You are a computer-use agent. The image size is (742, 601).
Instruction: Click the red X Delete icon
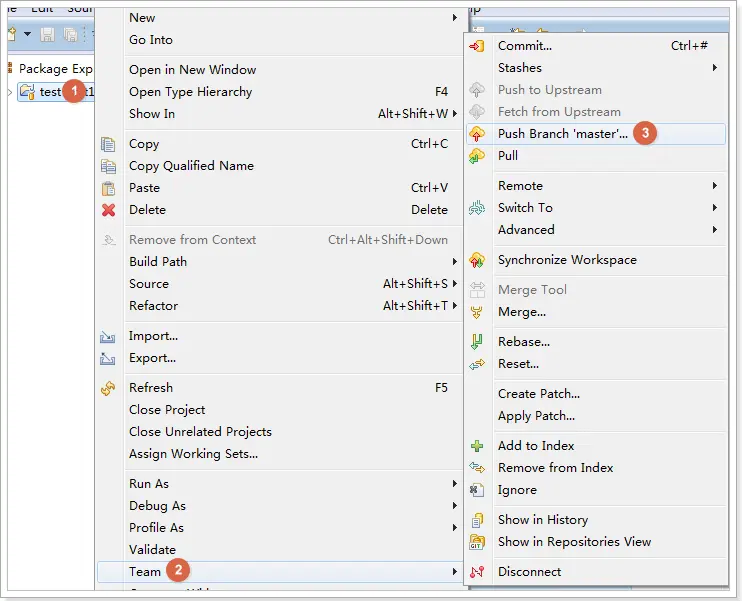coord(108,210)
